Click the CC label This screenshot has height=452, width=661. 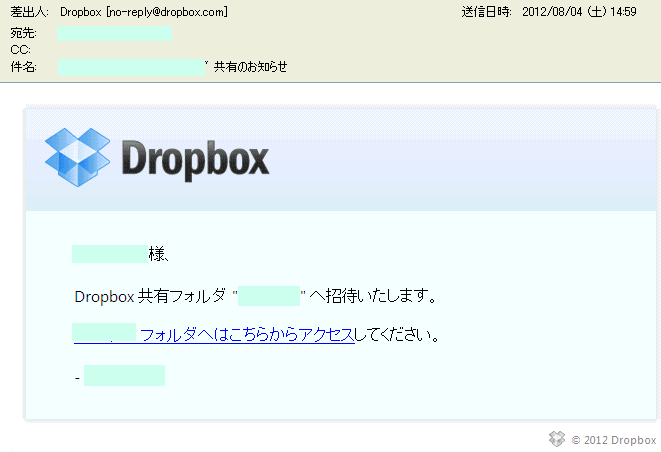pyautogui.click(x=20, y=50)
